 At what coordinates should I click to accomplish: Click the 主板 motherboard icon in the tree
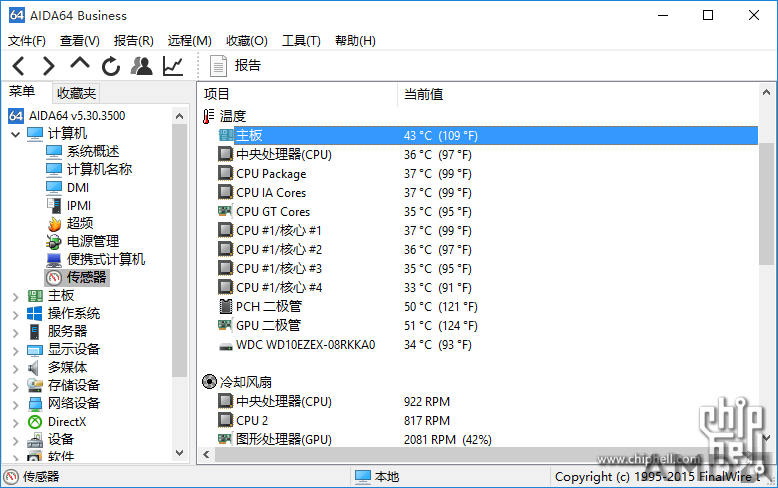(35, 296)
